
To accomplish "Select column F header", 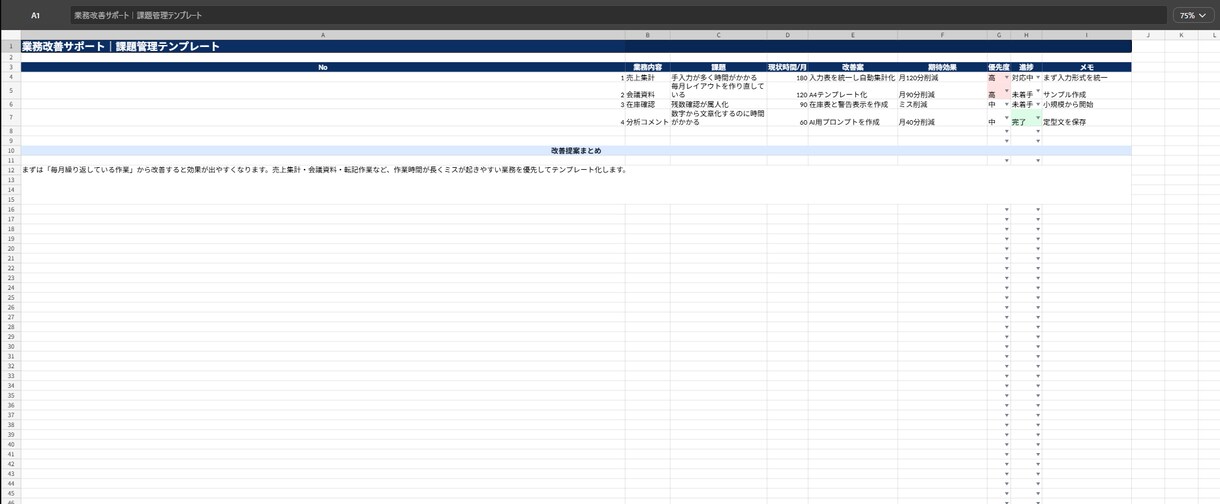I will point(942,35).
